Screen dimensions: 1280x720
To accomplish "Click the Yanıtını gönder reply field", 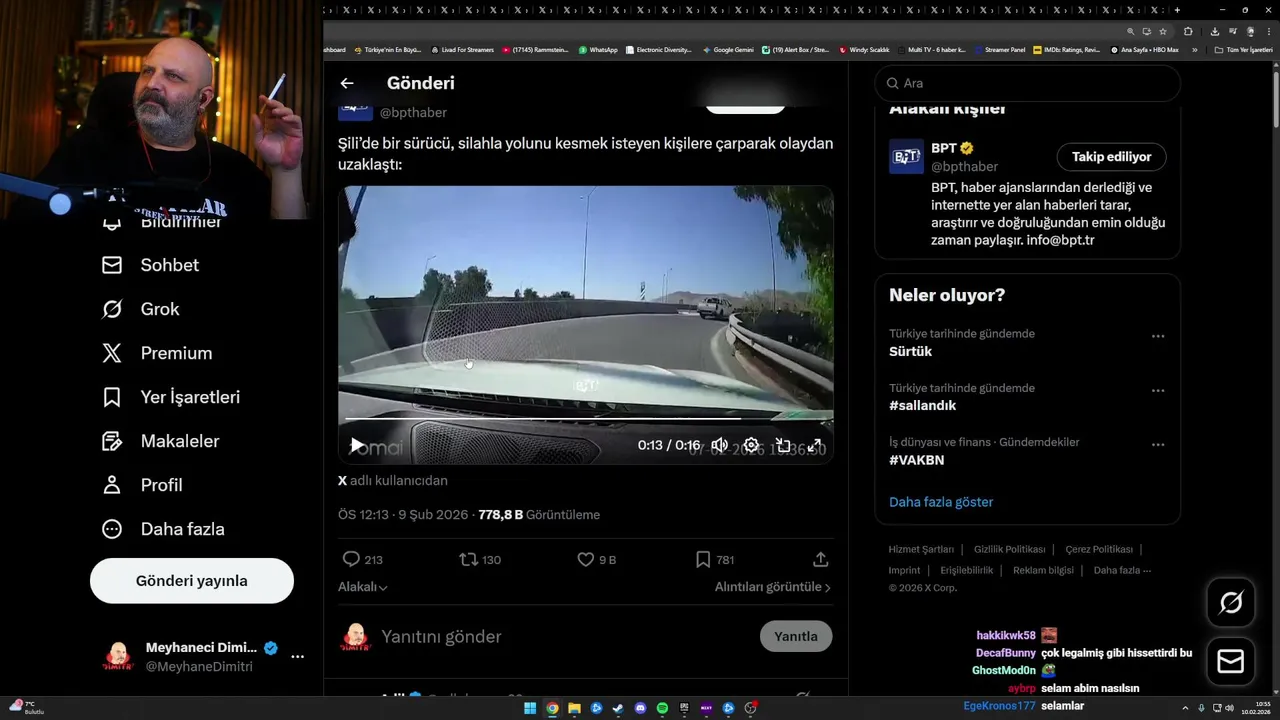I will click(x=565, y=636).
